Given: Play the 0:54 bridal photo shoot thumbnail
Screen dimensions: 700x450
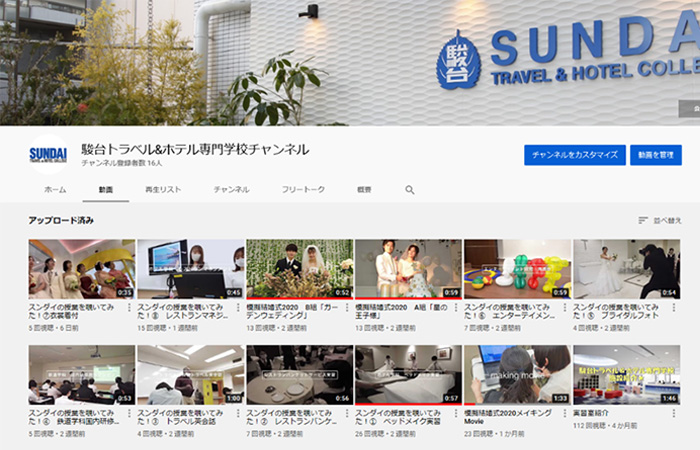Looking at the screenshot, I should coord(627,269).
